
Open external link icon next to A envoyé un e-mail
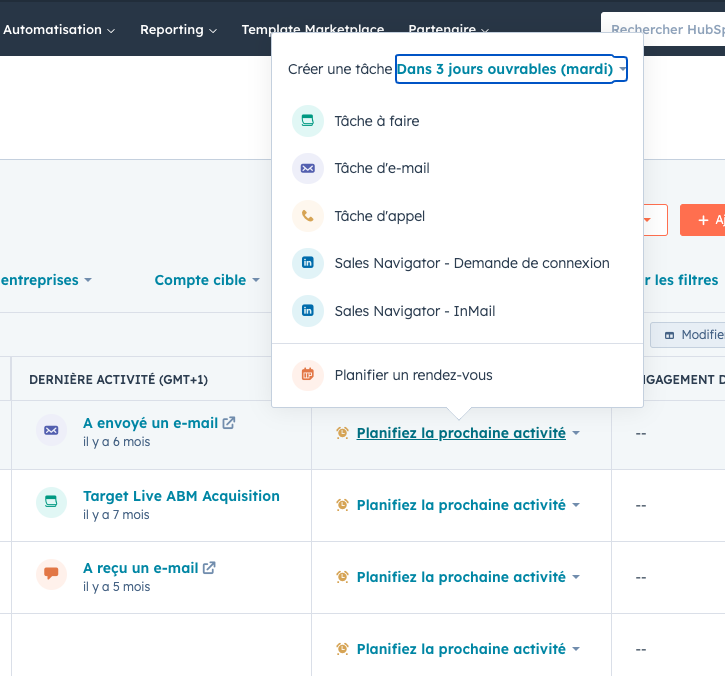(x=229, y=423)
